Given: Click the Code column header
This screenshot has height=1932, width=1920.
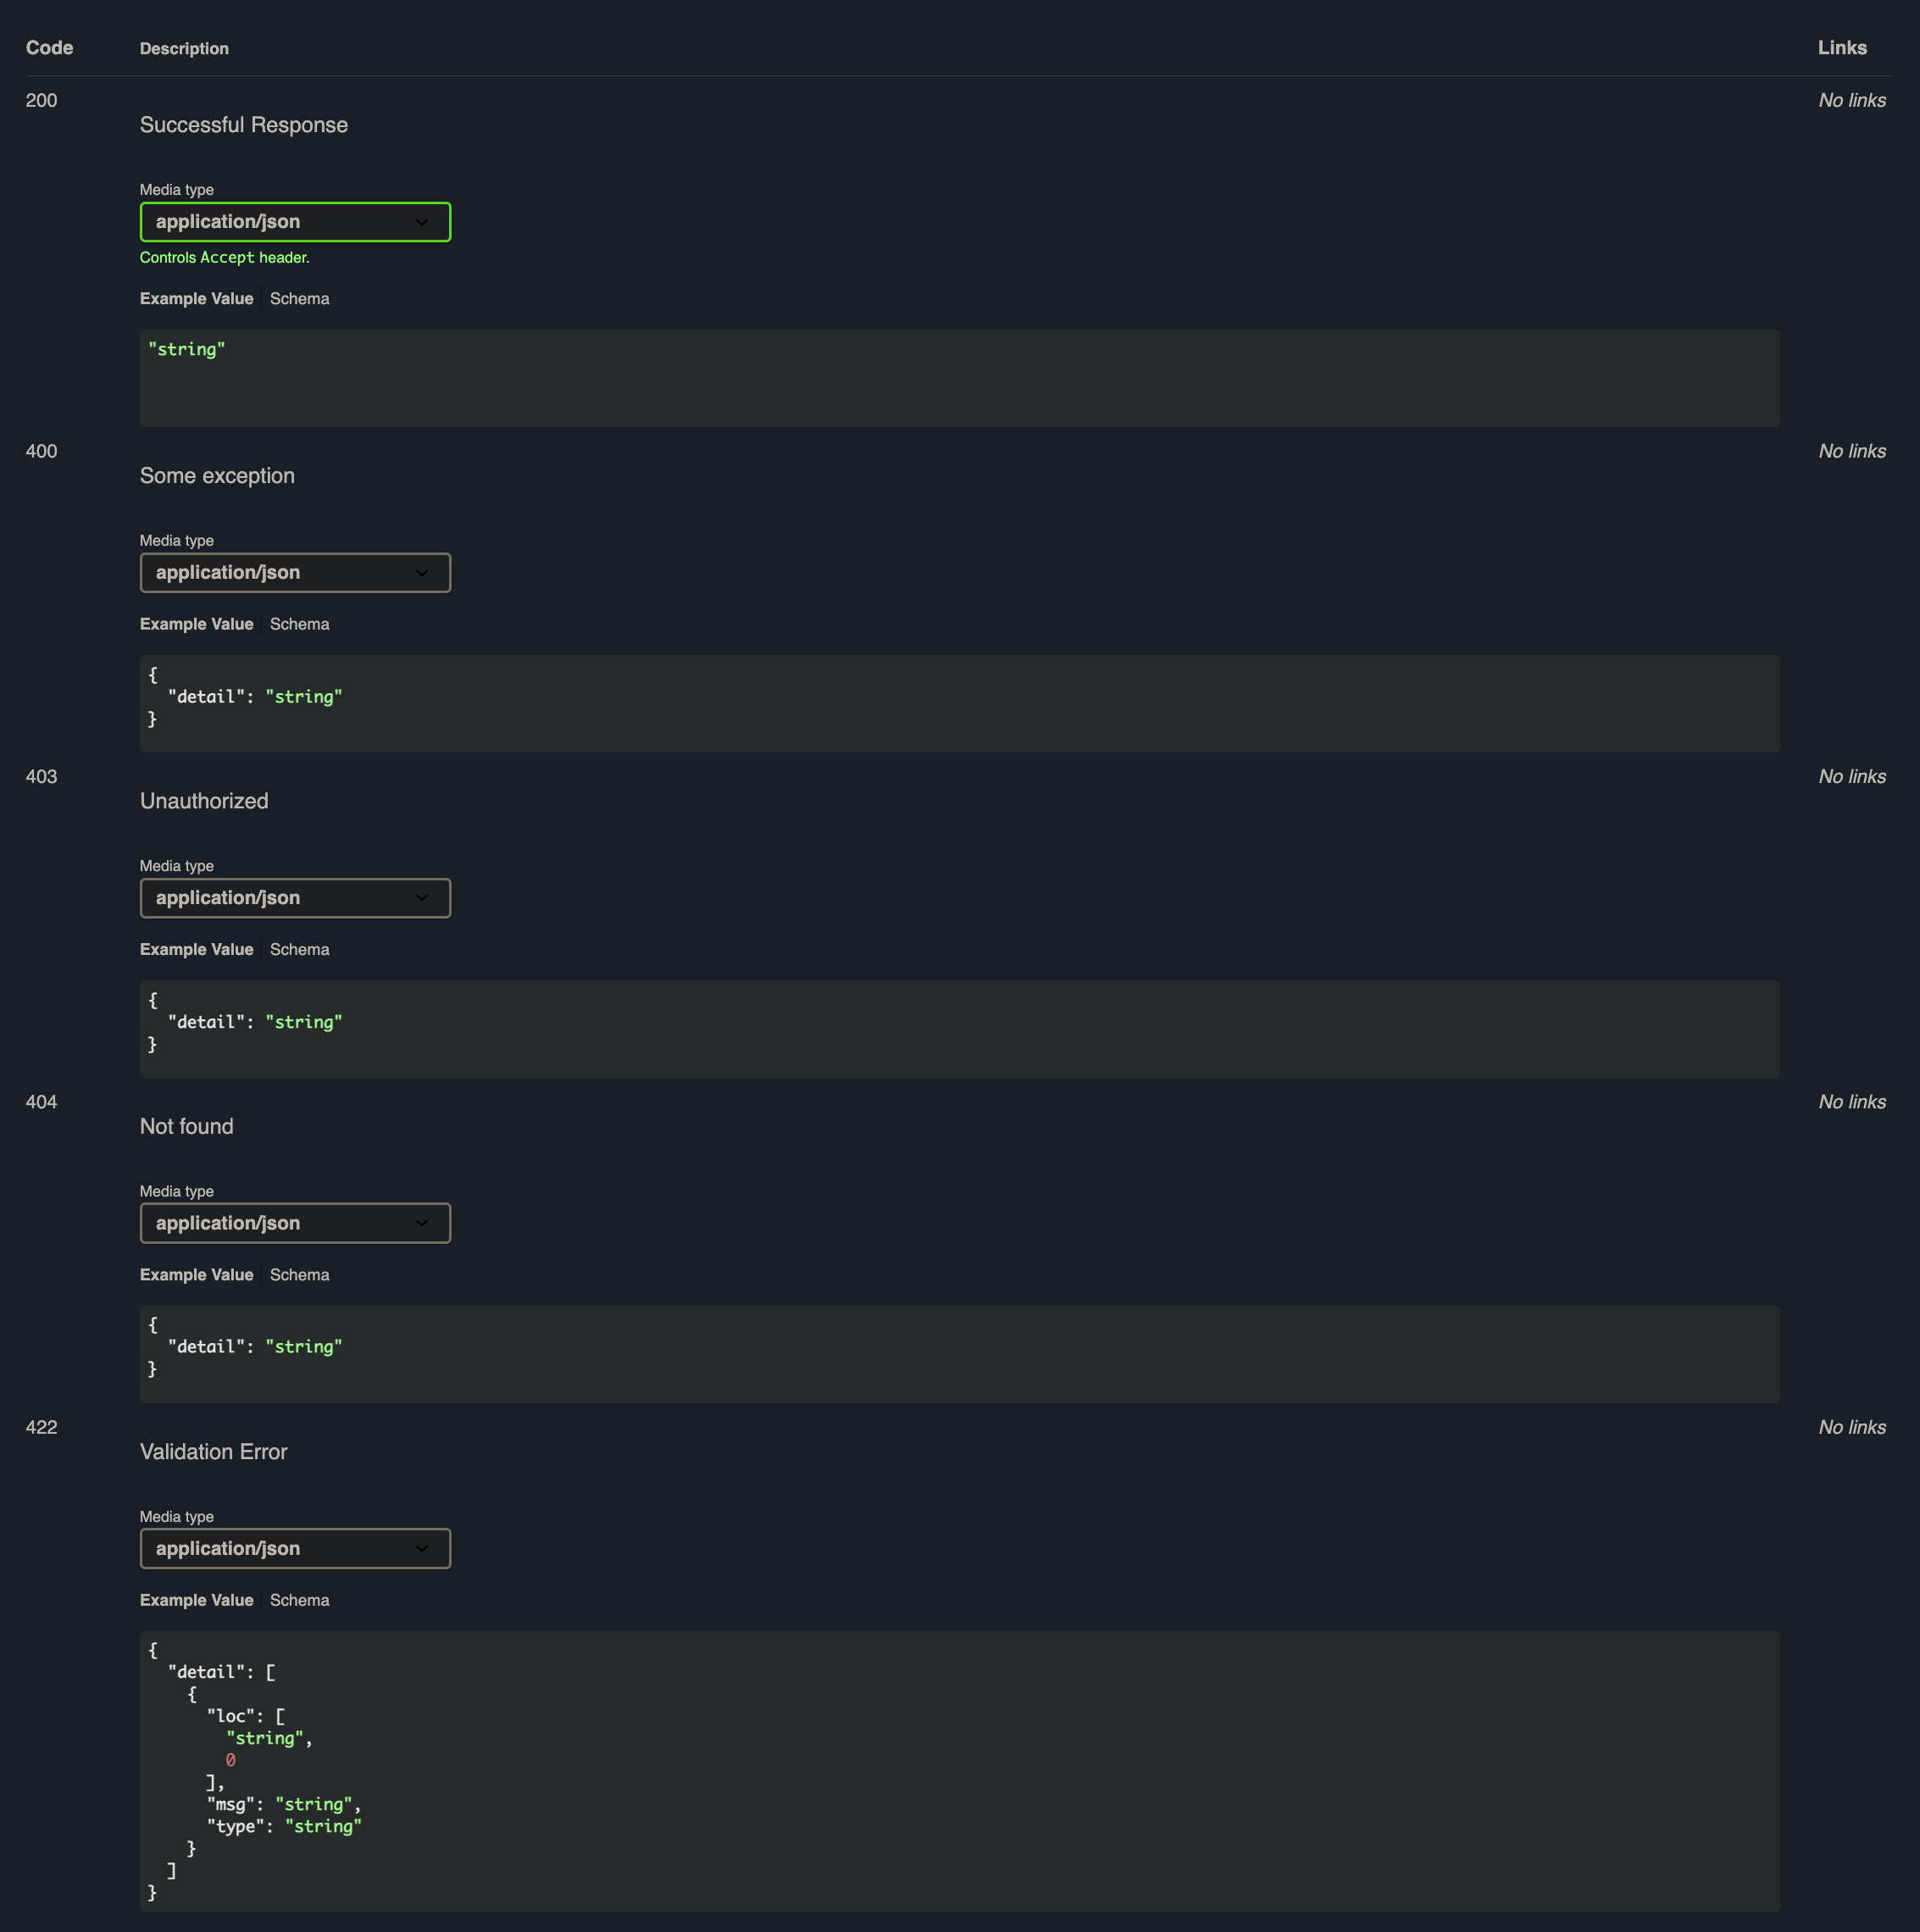Looking at the screenshot, I should [x=49, y=48].
